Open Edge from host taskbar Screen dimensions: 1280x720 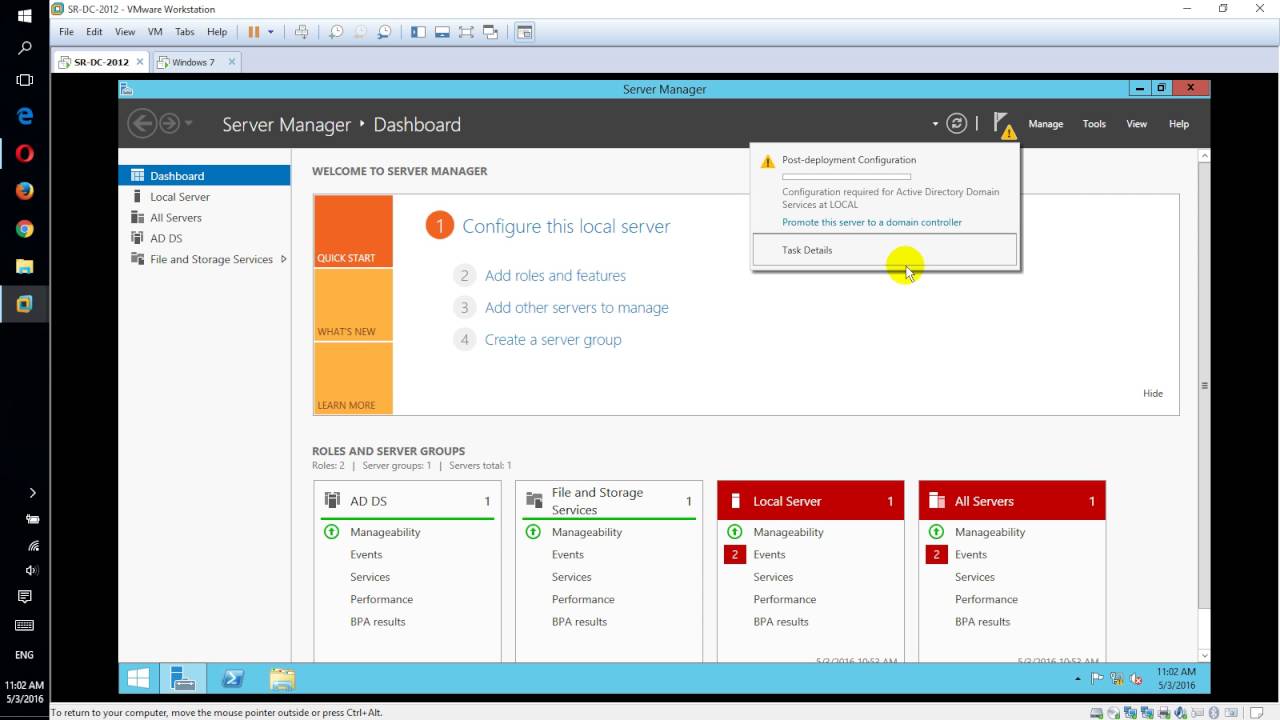pos(25,116)
